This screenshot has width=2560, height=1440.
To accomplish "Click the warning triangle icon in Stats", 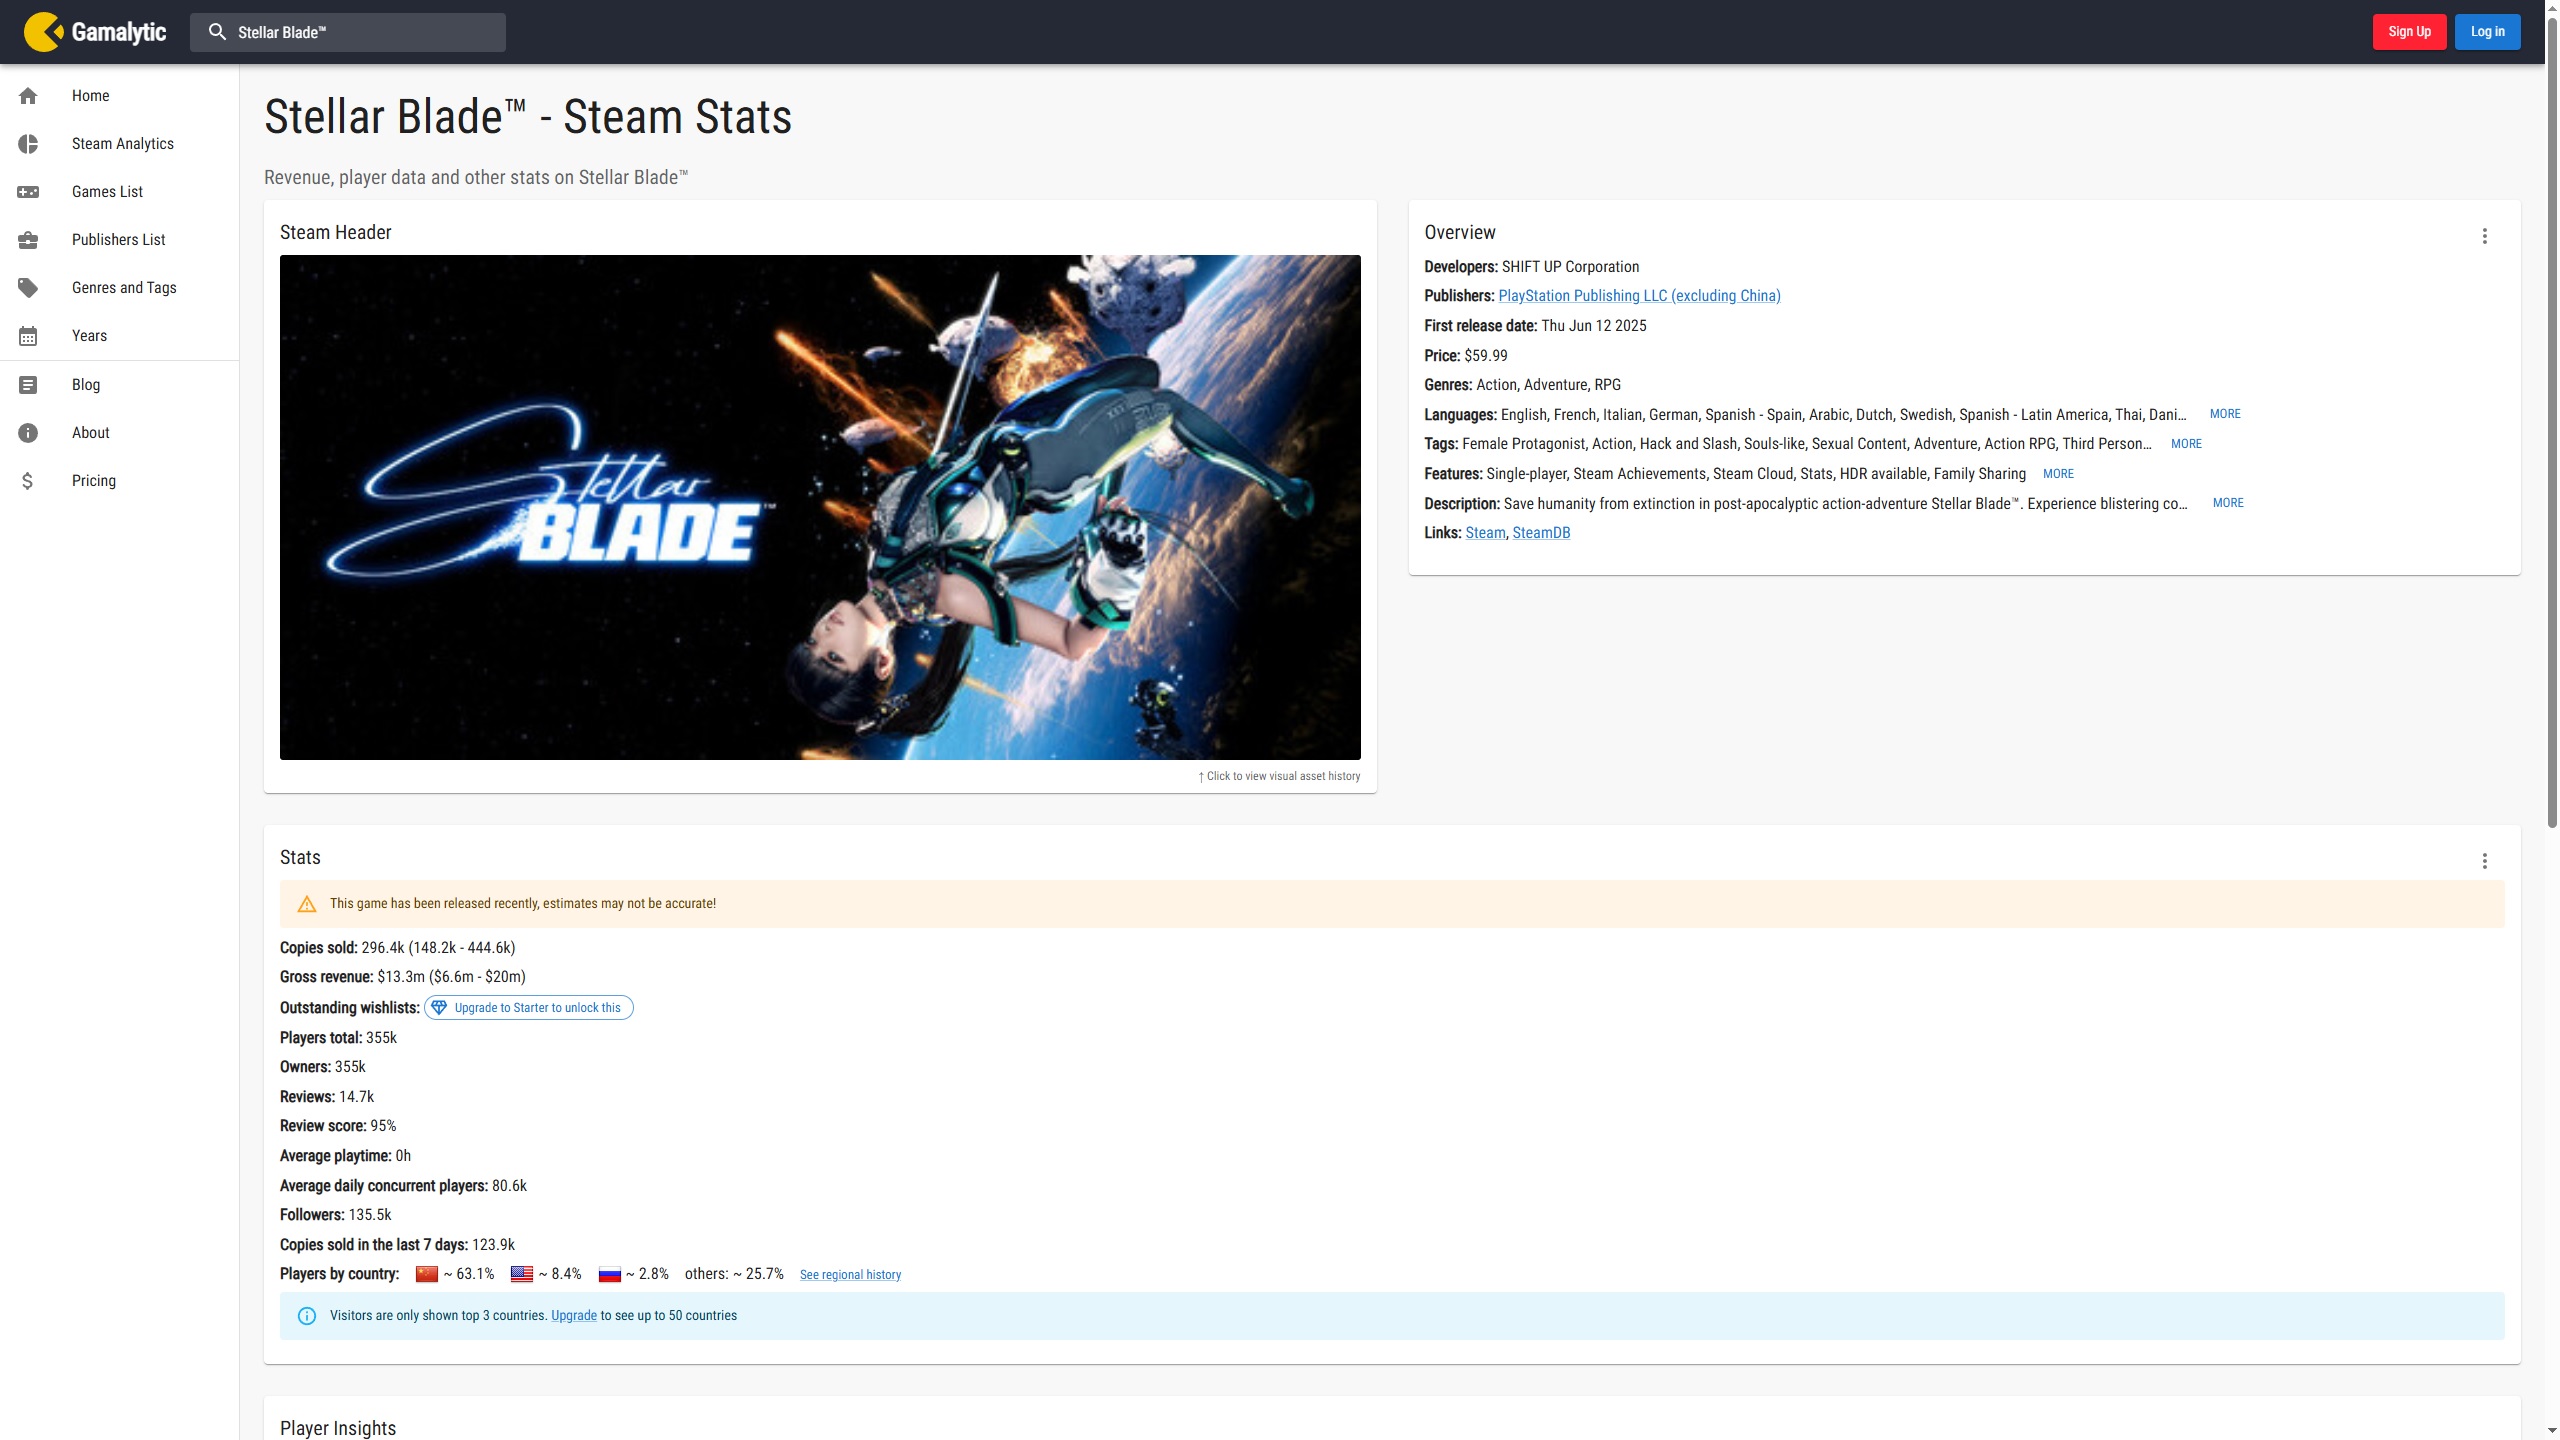I will click(x=307, y=904).
